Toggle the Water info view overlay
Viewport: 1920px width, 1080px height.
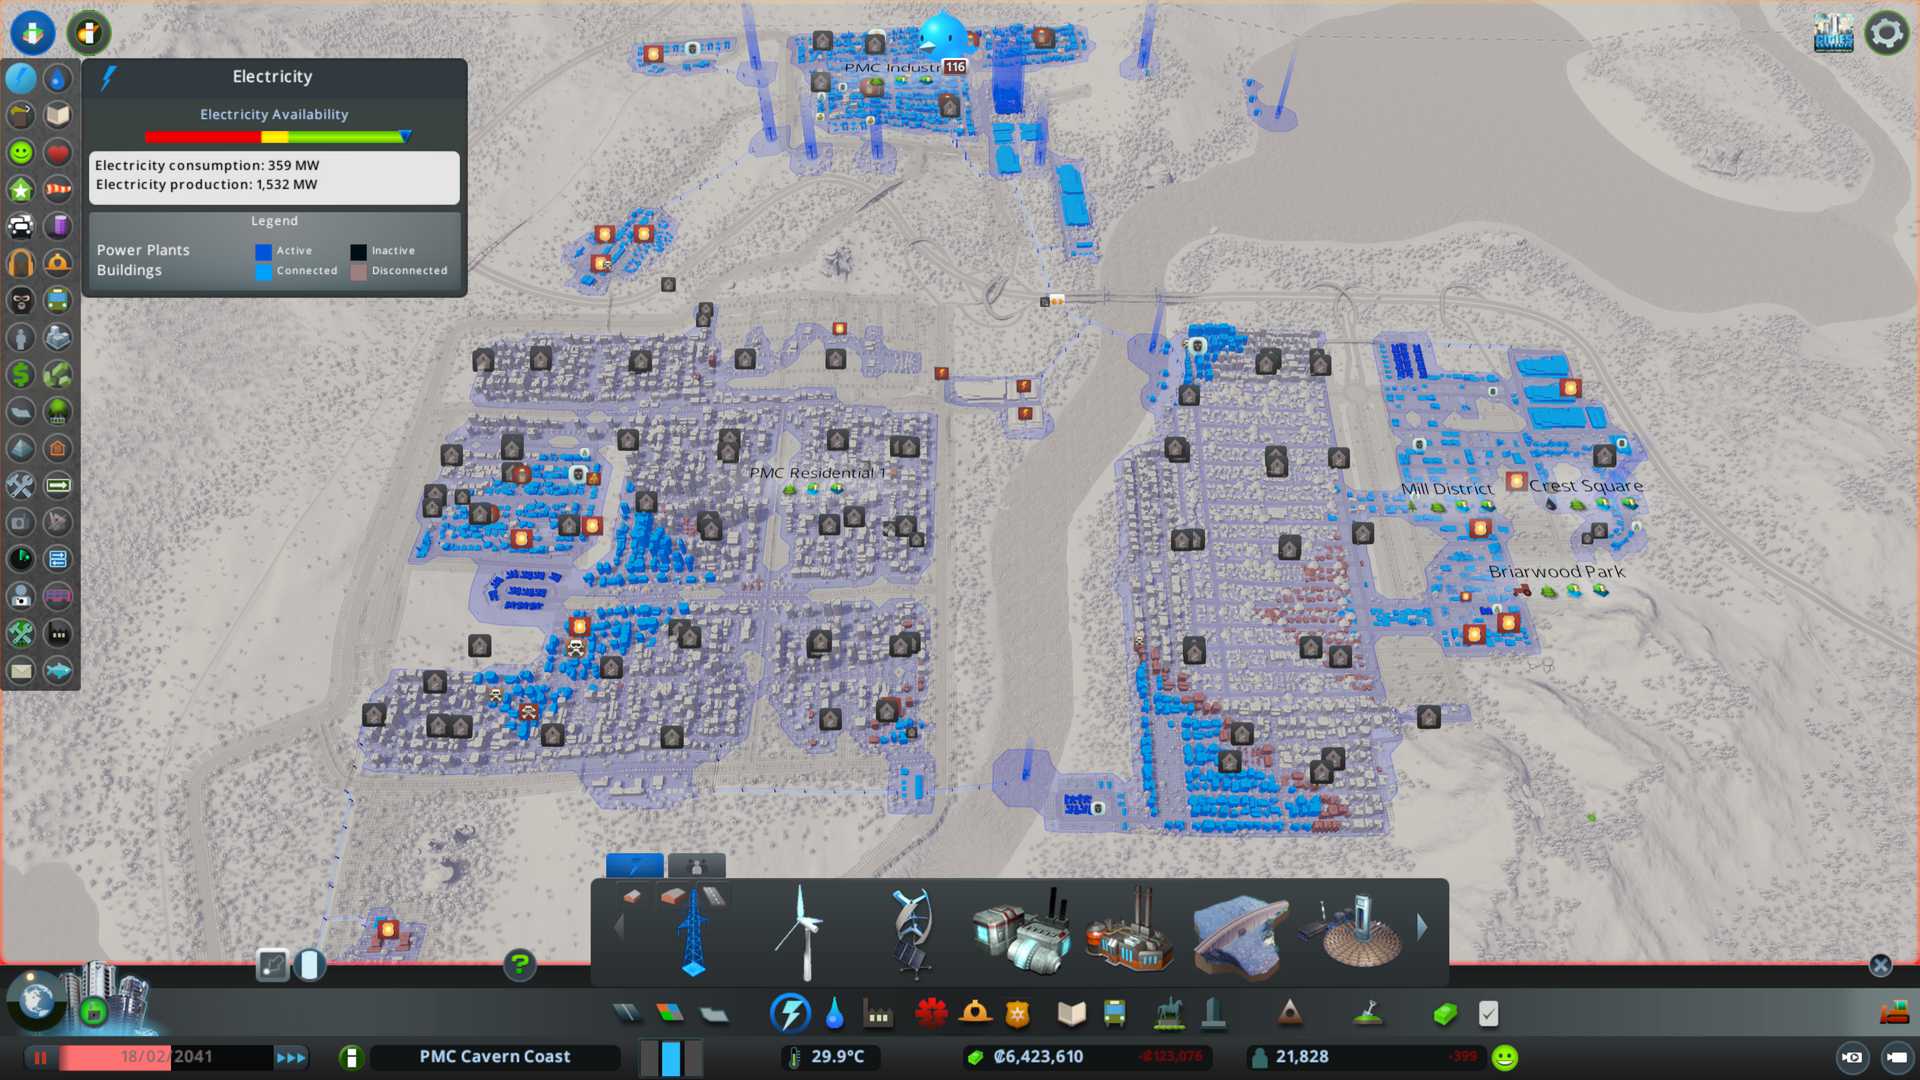(x=57, y=78)
